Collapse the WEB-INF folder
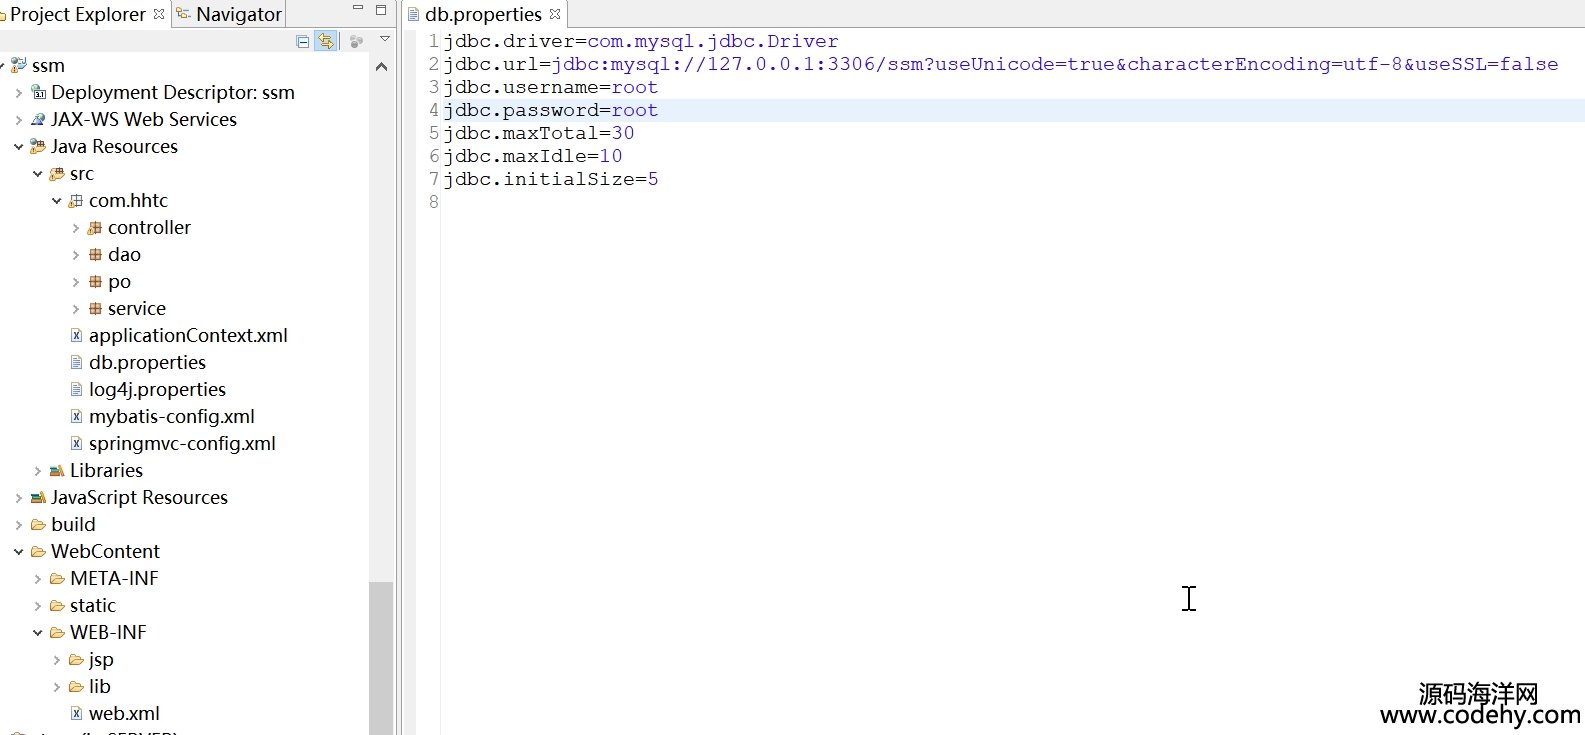Viewport: 1585px width, 735px height. click(38, 633)
